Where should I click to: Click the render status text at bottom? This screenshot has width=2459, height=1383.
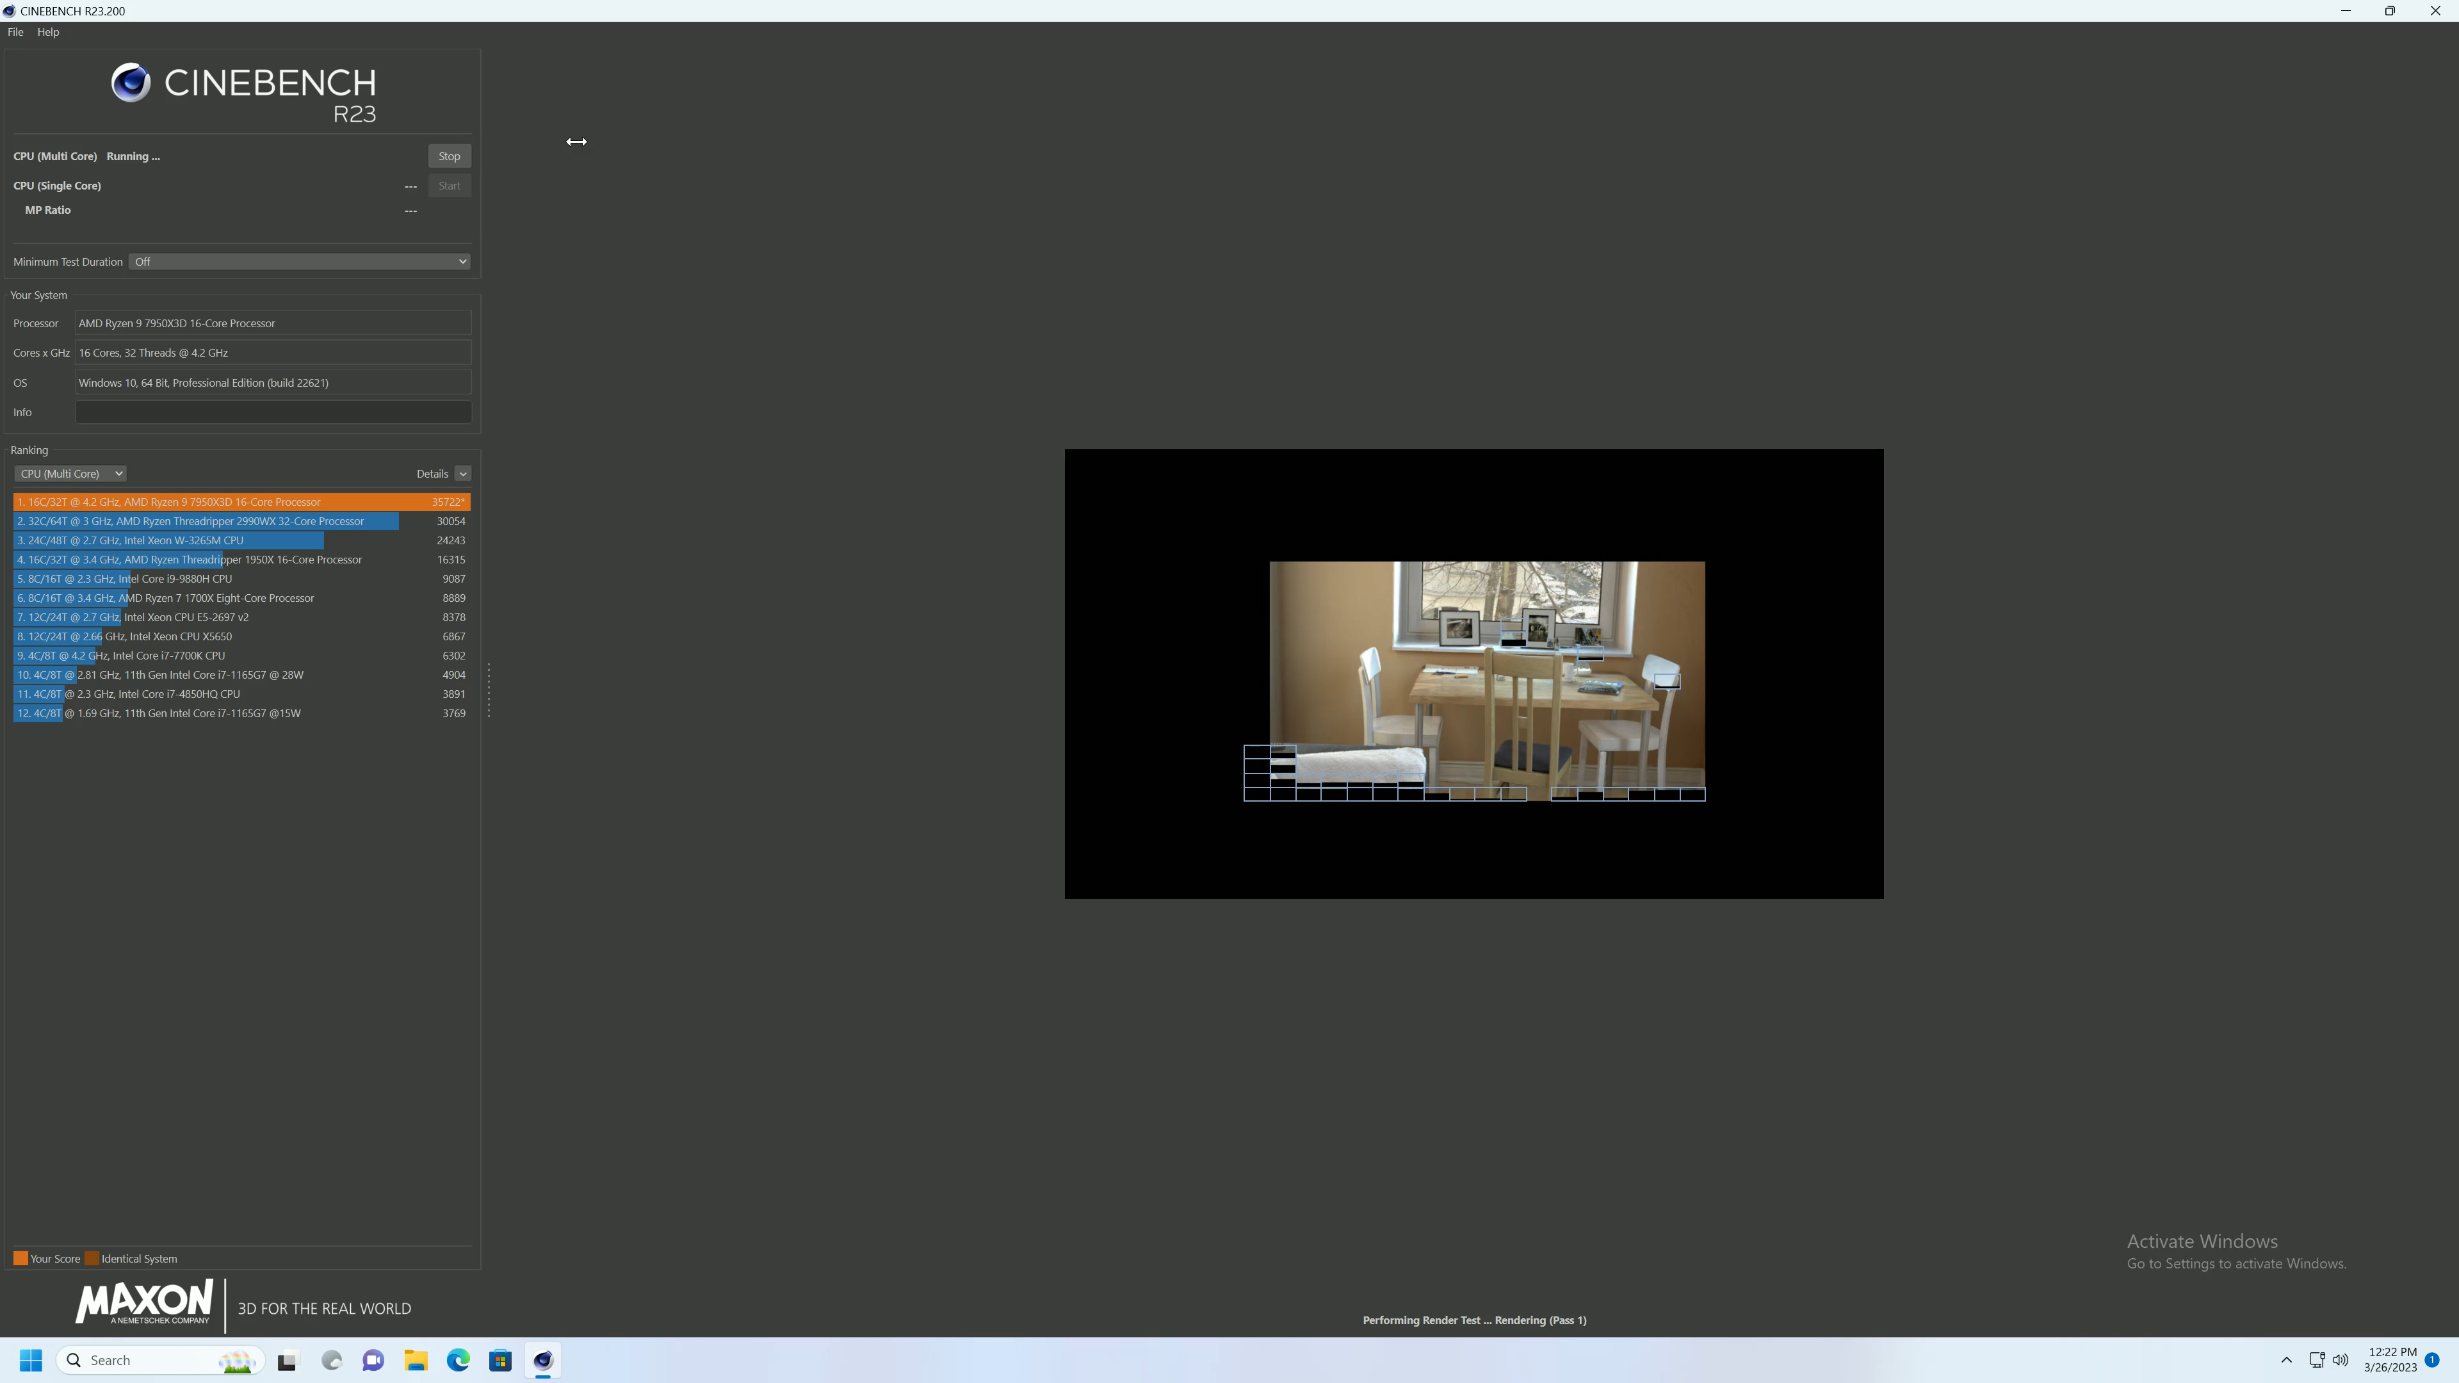click(x=1474, y=1320)
